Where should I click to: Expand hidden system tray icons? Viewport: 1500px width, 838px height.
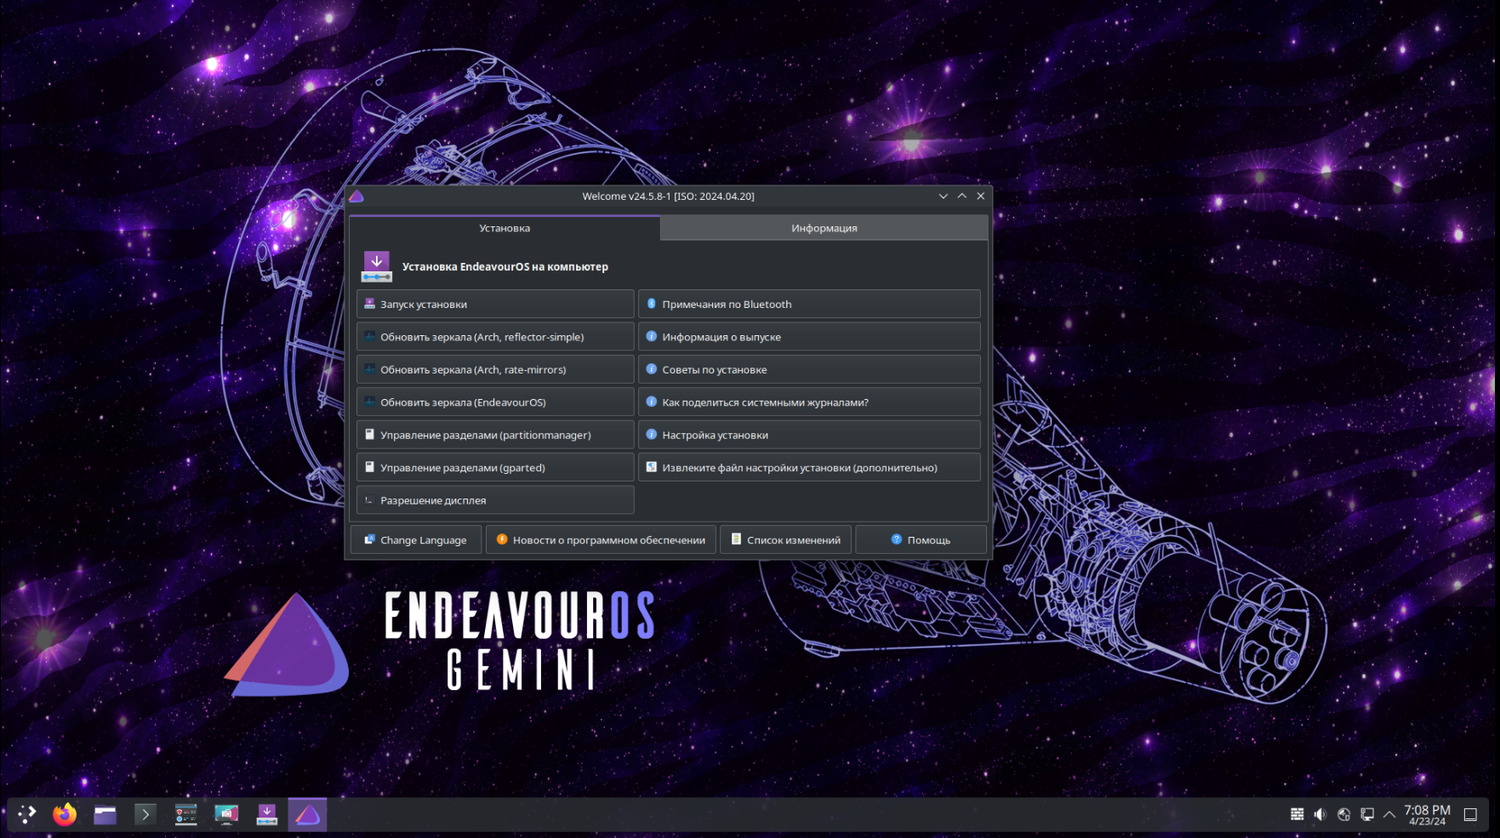point(1389,815)
